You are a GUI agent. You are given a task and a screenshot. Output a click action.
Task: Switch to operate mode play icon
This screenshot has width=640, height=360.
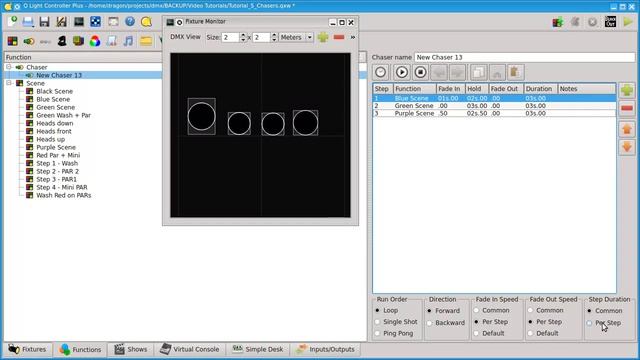point(628,22)
